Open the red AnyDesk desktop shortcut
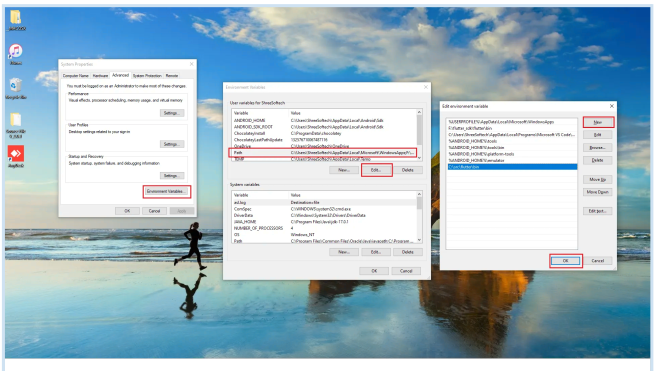The image size is (656, 371). [x=16, y=154]
